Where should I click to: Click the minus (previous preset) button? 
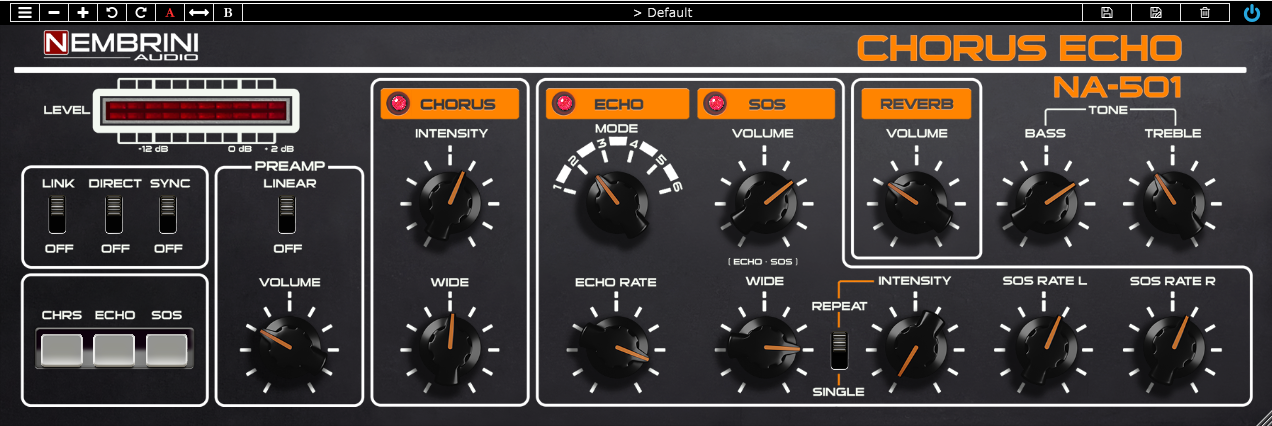point(54,13)
